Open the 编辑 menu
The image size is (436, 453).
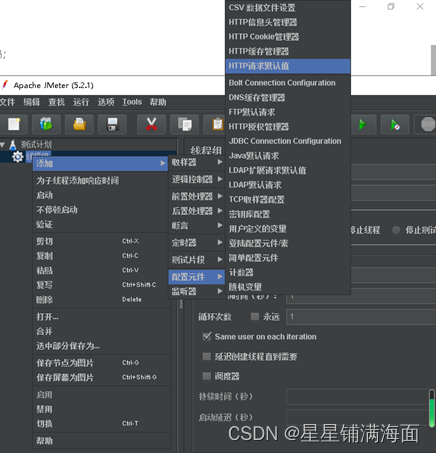[x=32, y=102]
